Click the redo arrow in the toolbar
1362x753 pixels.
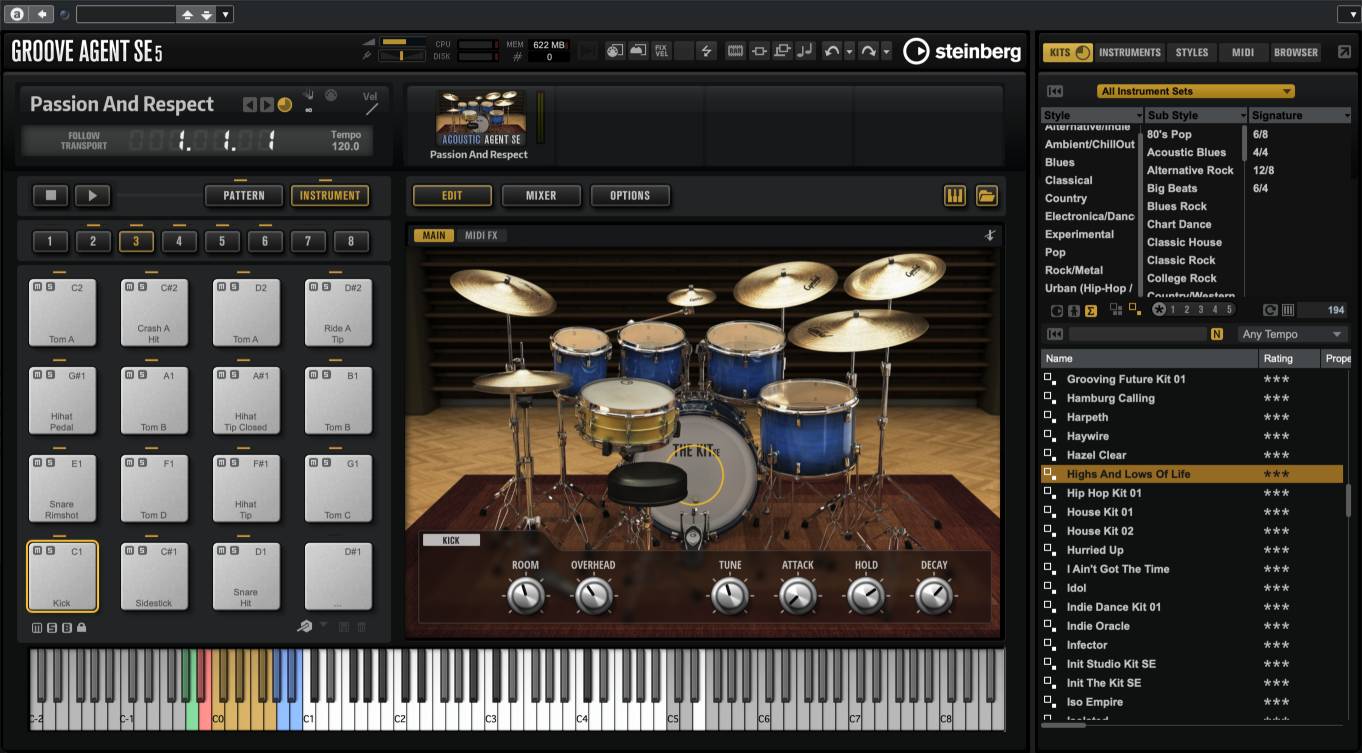click(x=868, y=51)
